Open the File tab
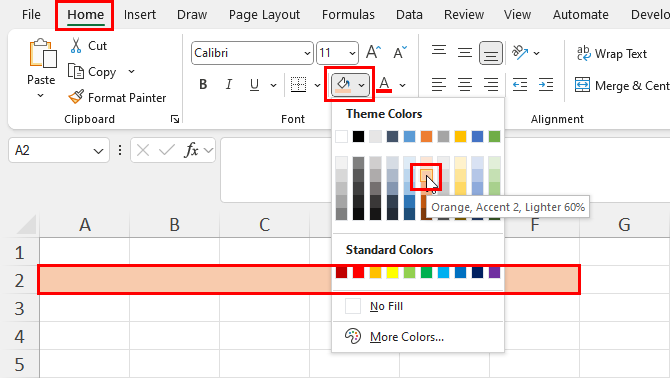 31,15
